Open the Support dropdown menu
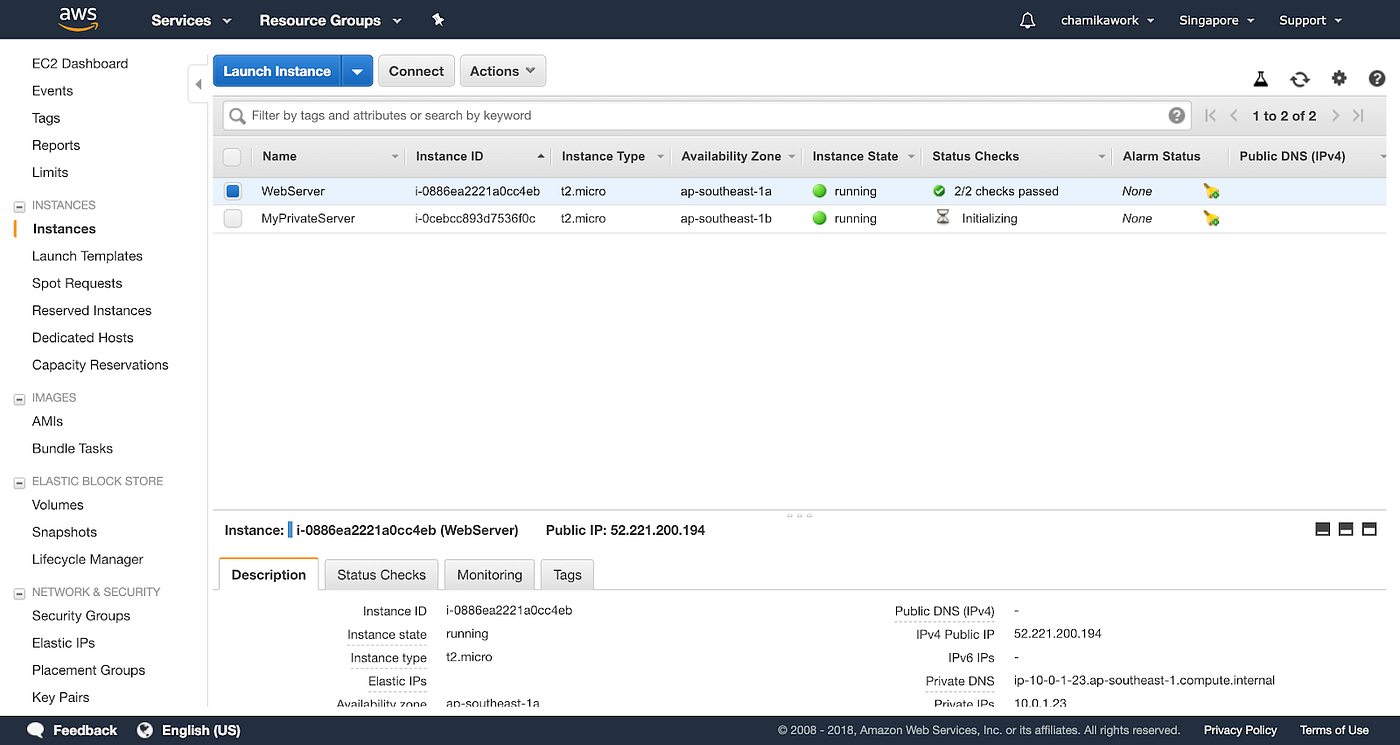The width and height of the screenshot is (1400, 745). coord(1310,20)
